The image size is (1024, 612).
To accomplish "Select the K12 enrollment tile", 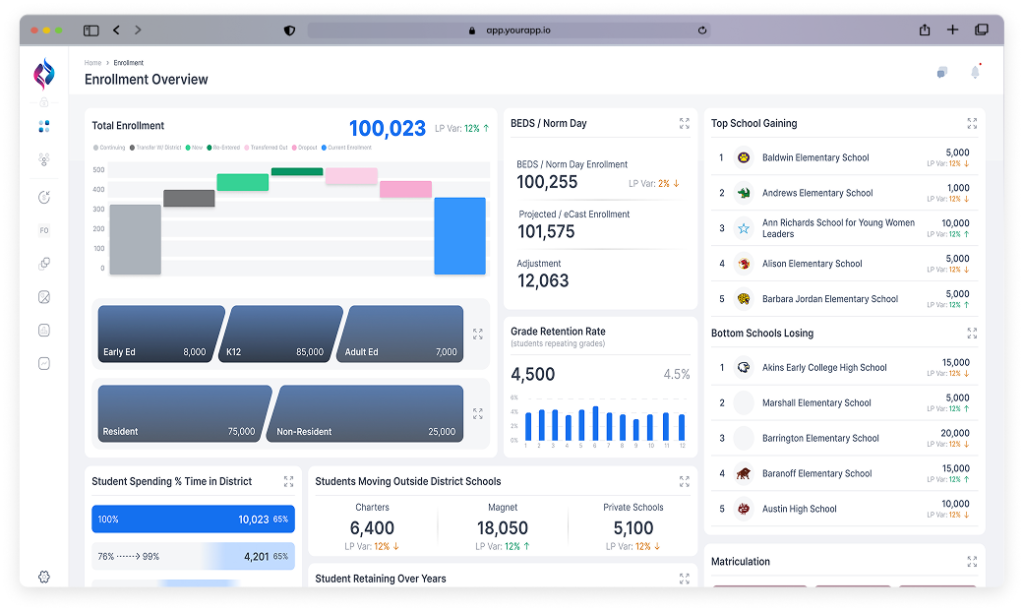I will [277, 334].
